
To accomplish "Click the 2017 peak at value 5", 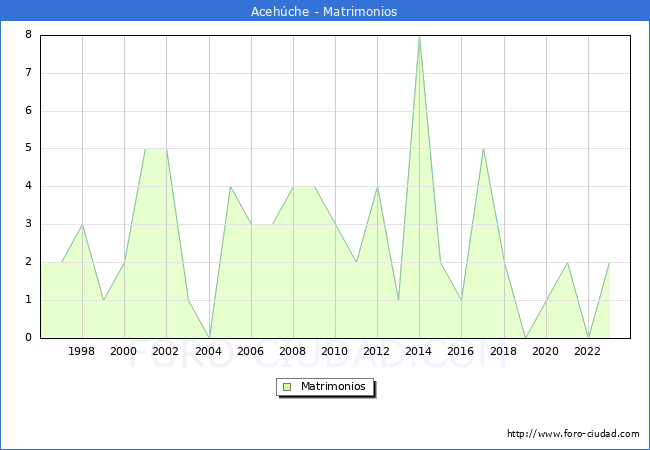I will (483, 149).
